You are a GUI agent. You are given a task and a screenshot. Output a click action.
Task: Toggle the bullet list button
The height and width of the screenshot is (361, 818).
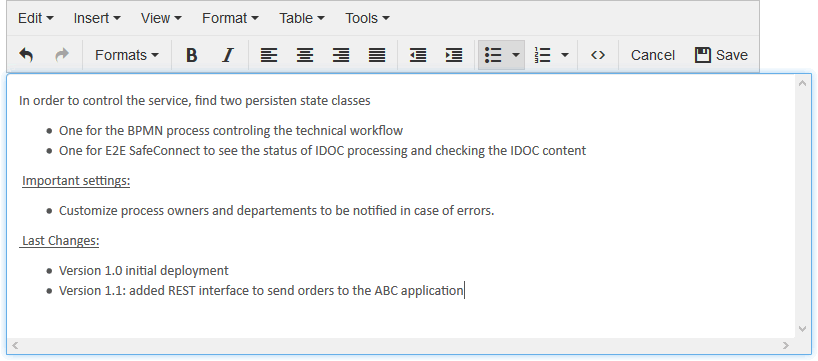[x=493, y=55]
